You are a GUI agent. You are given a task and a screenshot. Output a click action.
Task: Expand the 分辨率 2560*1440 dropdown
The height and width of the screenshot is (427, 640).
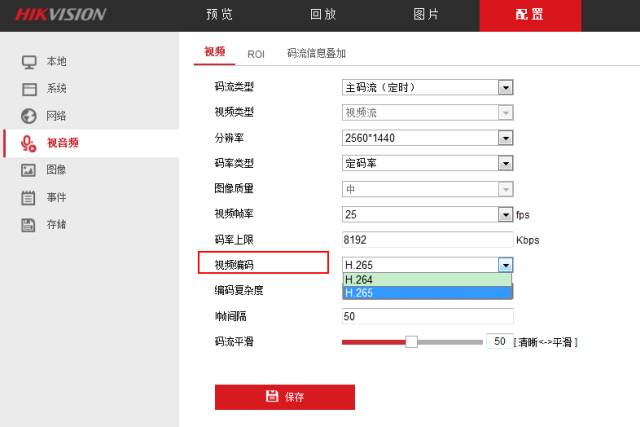pyautogui.click(x=427, y=138)
